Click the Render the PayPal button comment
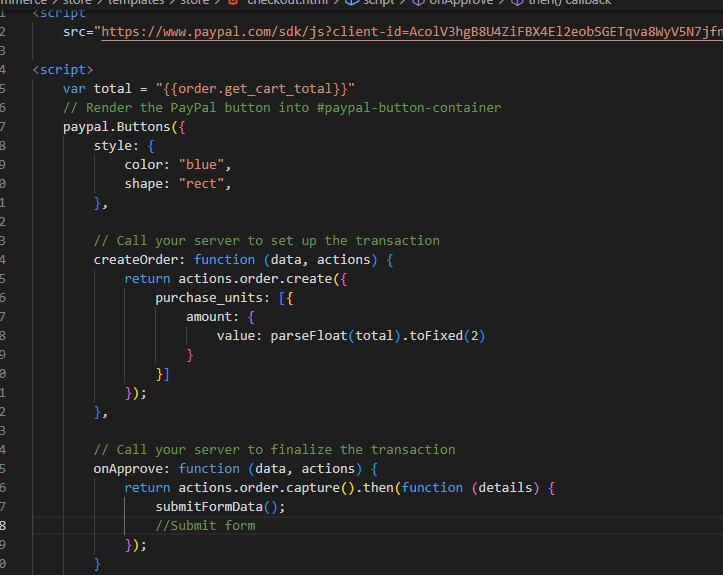The image size is (723, 575). click(282, 108)
